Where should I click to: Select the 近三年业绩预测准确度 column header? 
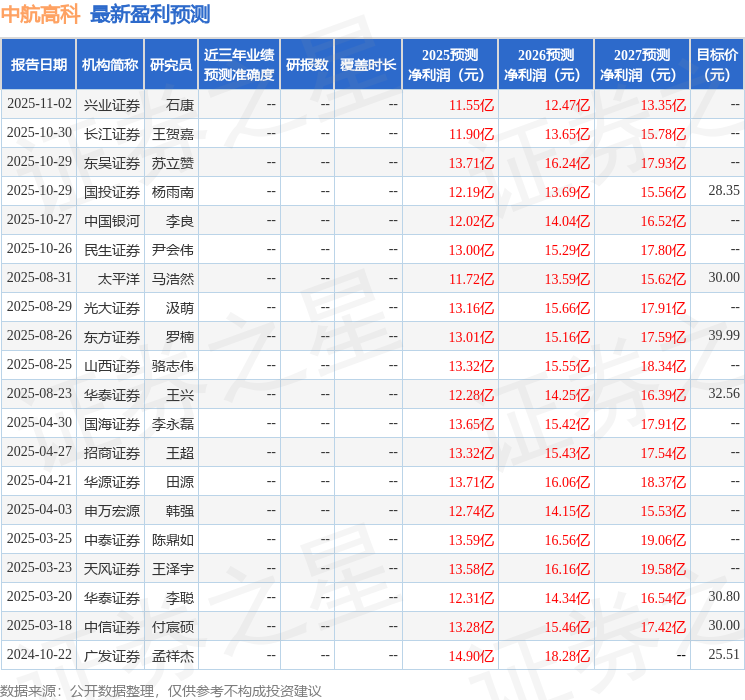coord(238,65)
